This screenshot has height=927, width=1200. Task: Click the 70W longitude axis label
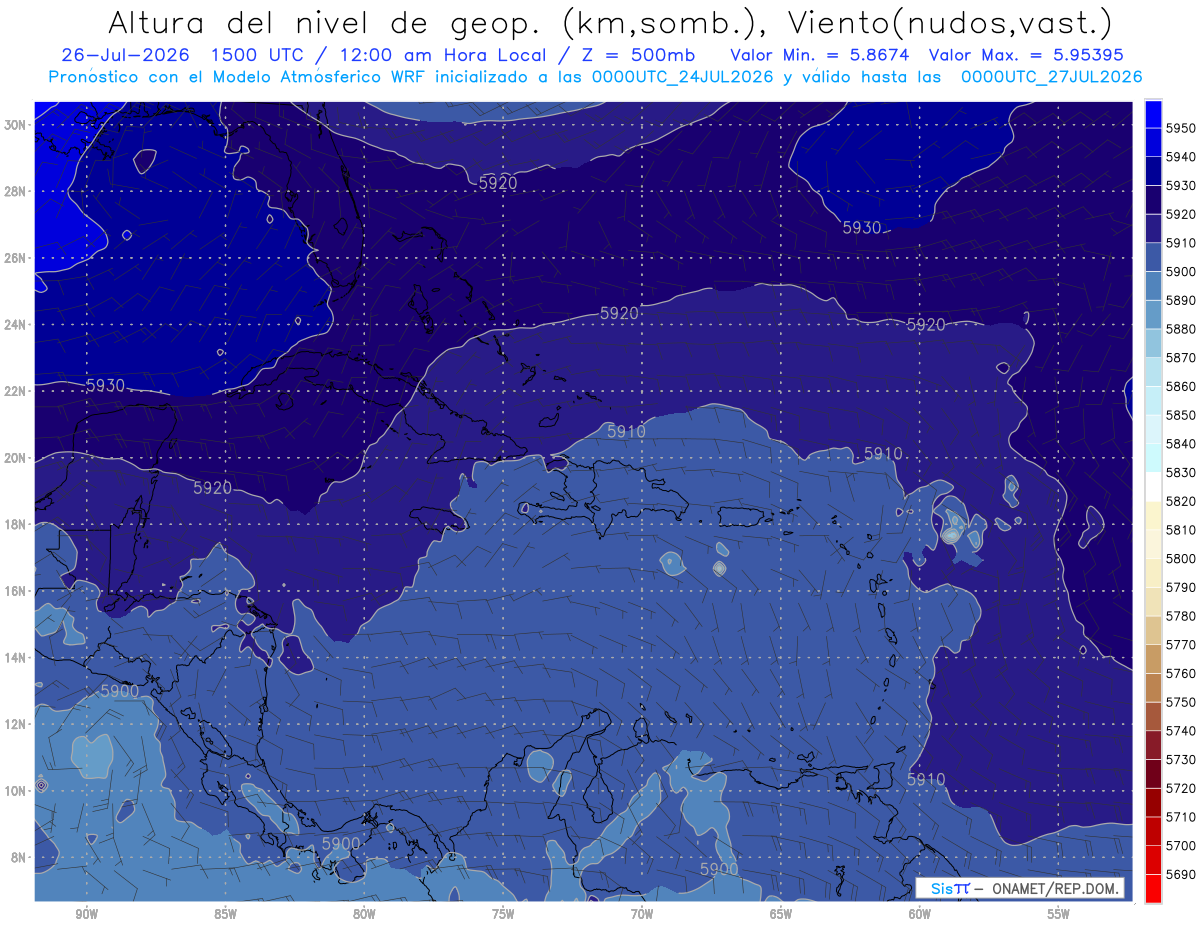point(642,914)
